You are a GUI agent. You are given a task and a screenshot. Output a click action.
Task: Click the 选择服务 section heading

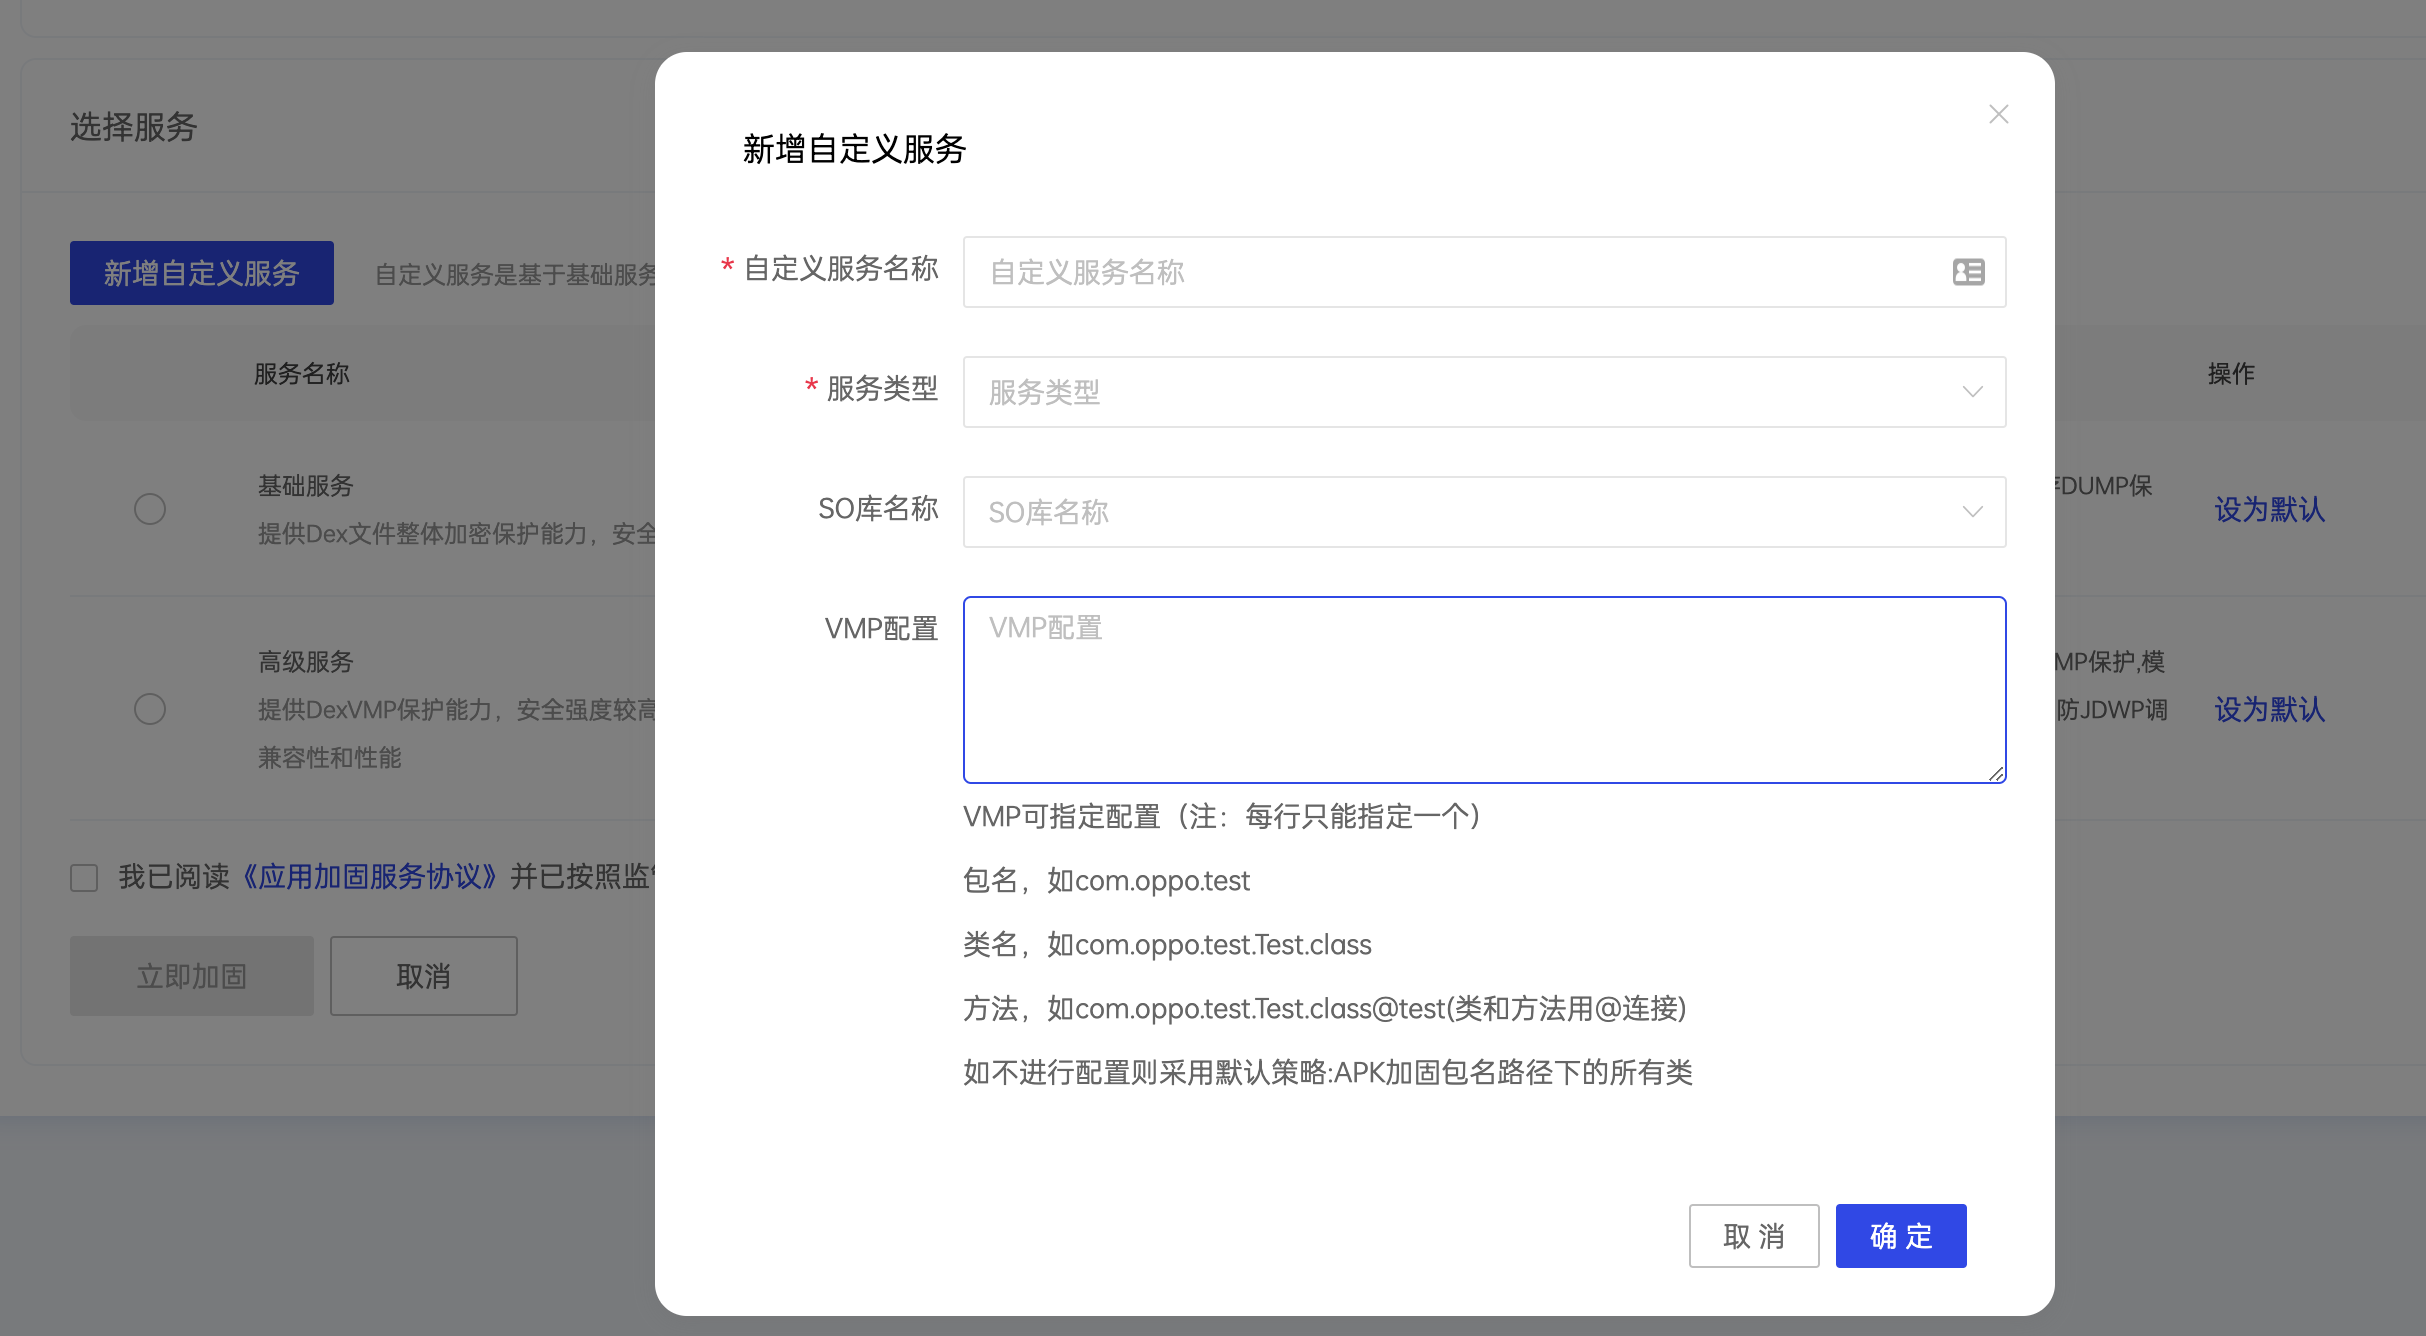134,127
